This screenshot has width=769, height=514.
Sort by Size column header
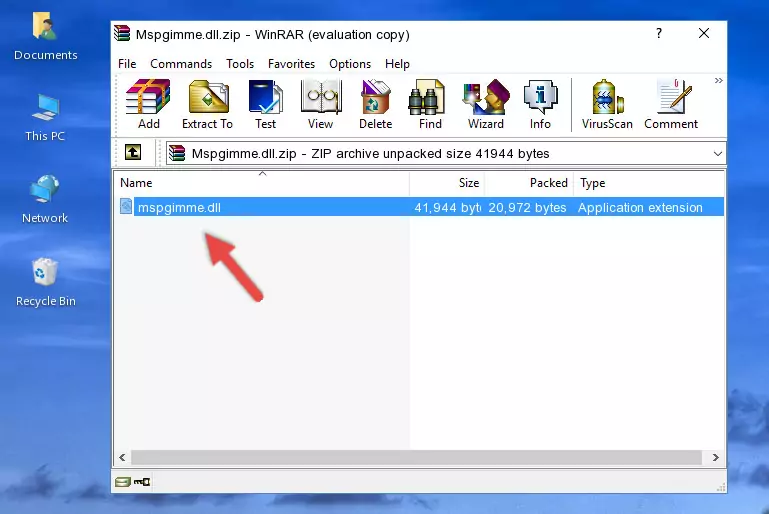447,183
